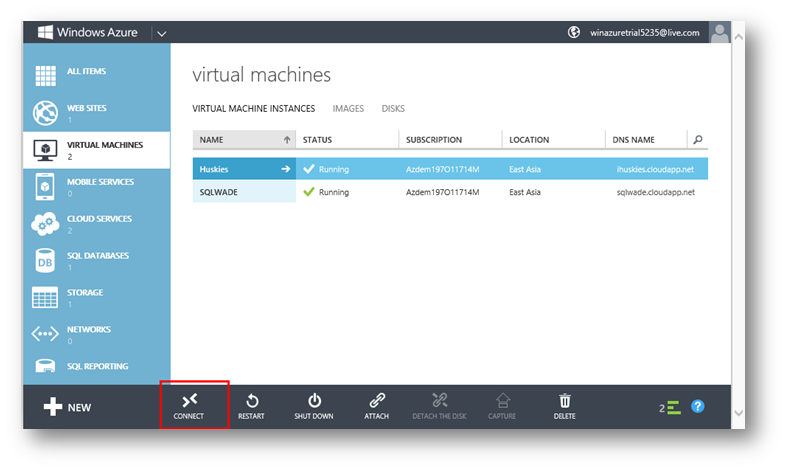The height and width of the screenshot is (471, 787).
Task: Select Virtual Machines monitor icon
Action: [46, 150]
